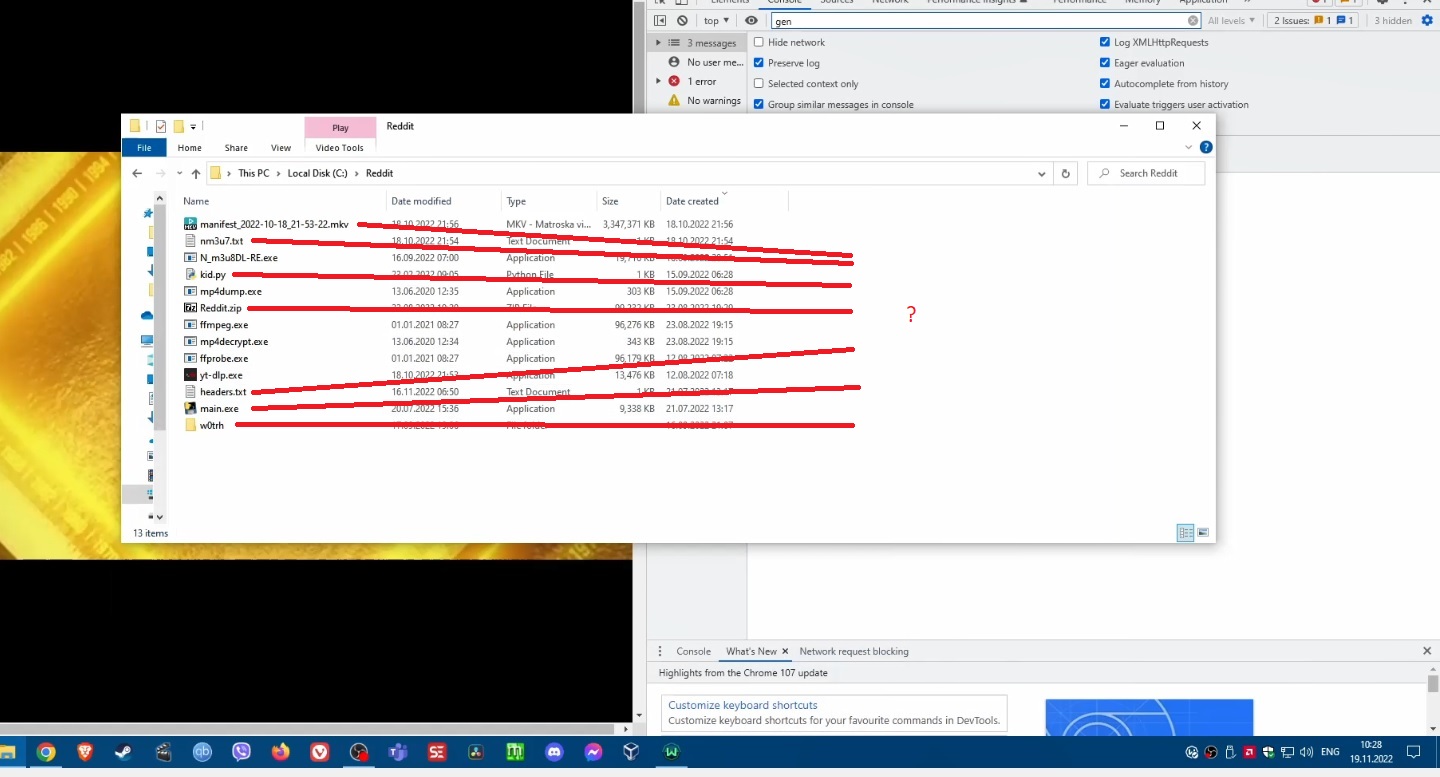Disable Eager evaluation

coord(1105,63)
